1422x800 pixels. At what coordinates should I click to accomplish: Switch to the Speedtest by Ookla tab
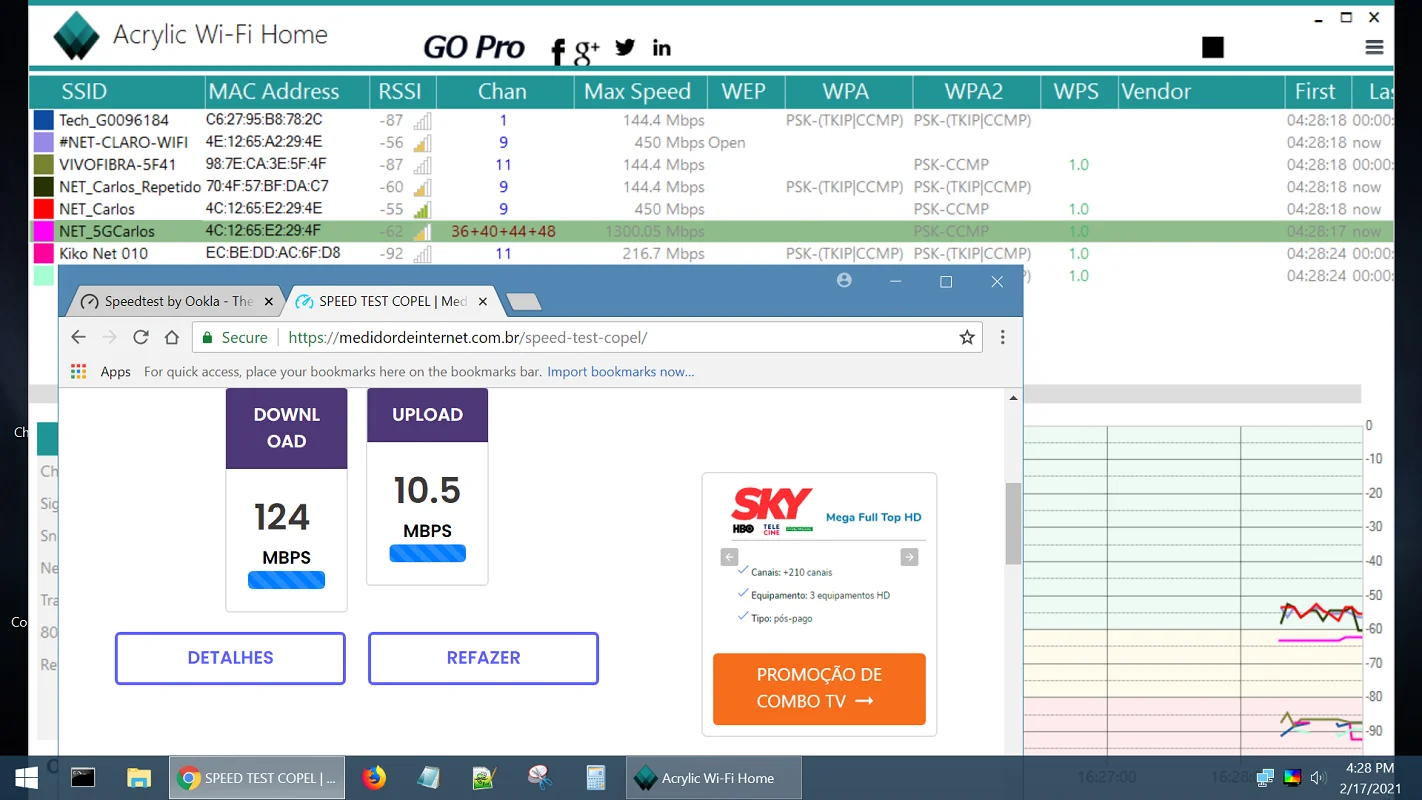point(177,301)
